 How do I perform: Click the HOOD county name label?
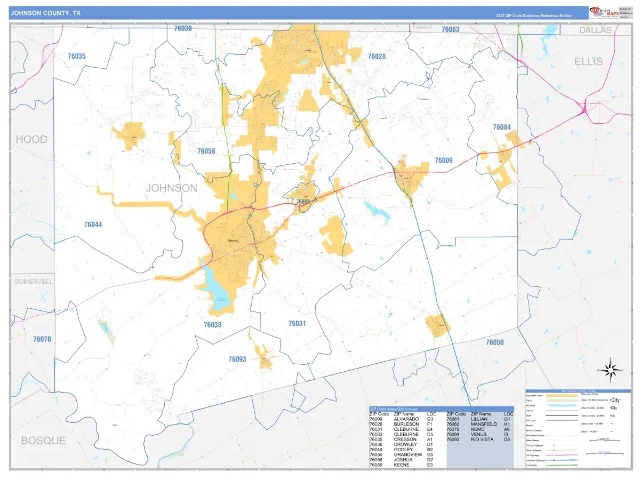31,139
